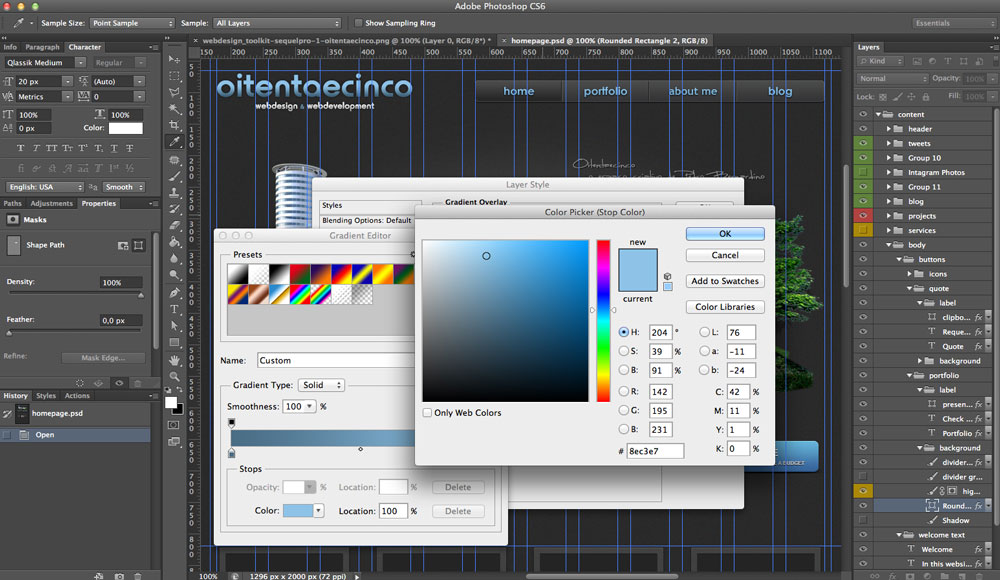
Task: Switch to the Paragraph tab
Action: point(42,47)
